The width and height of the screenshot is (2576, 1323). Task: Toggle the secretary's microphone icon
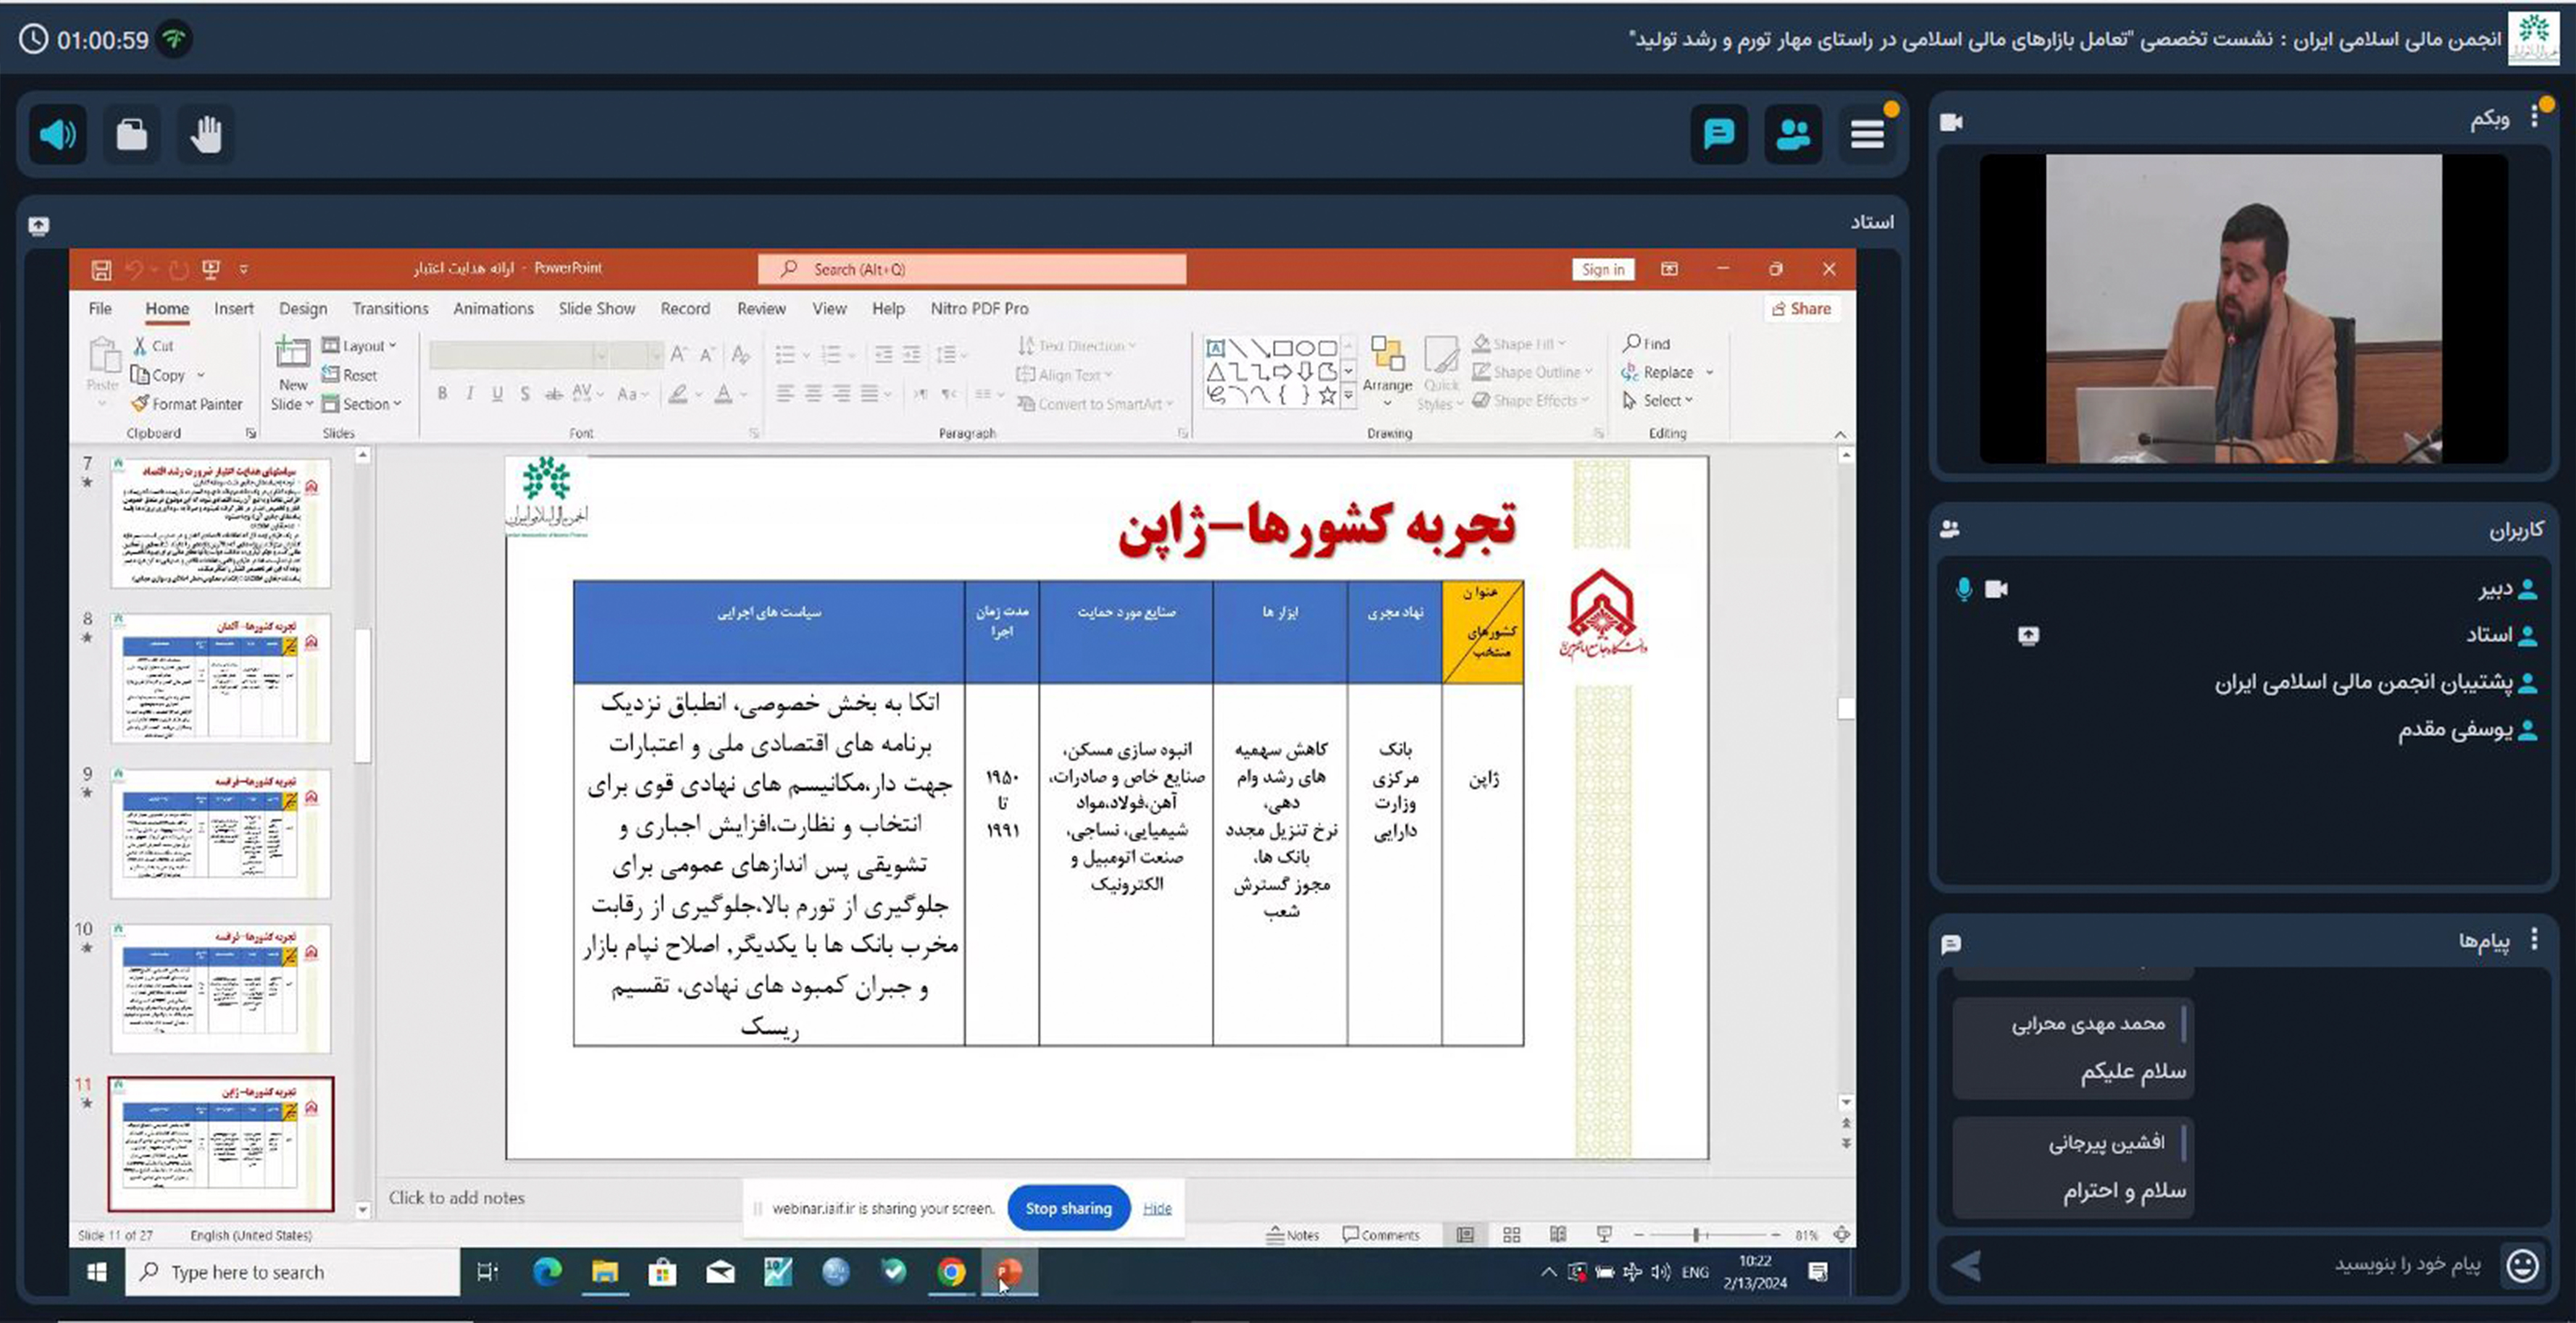point(1963,589)
